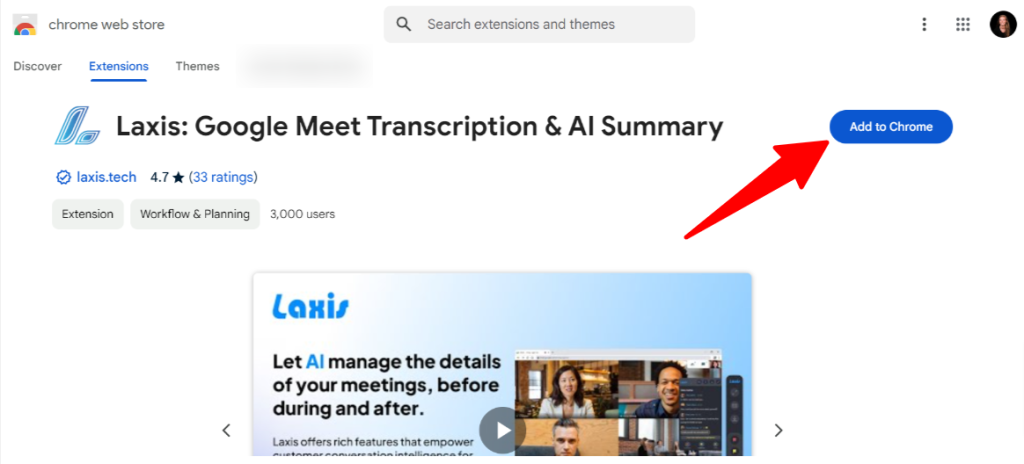The height and width of the screenshot is (464, 1024).
Task: Click the Chrome Web Store logo icon
Action: coord(25,25)
